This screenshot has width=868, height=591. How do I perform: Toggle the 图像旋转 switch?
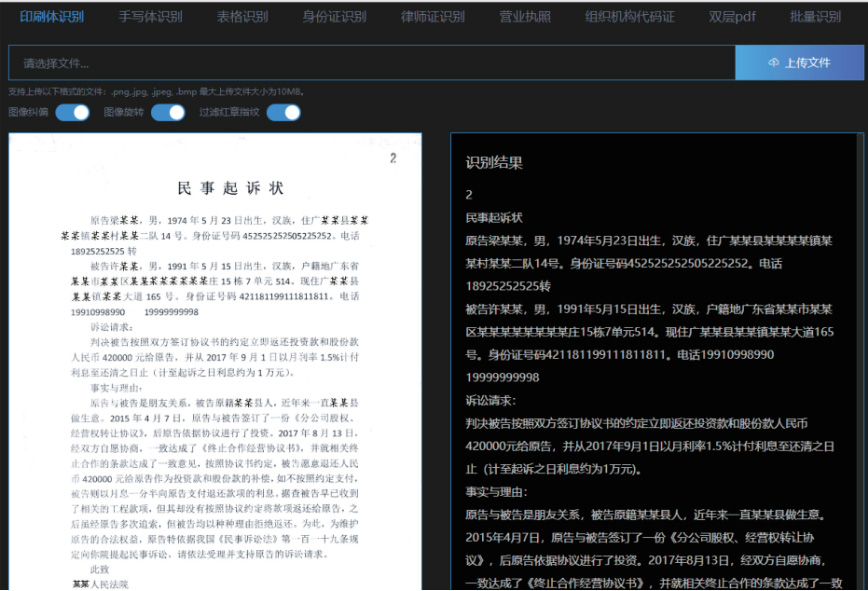coord(167,112)
